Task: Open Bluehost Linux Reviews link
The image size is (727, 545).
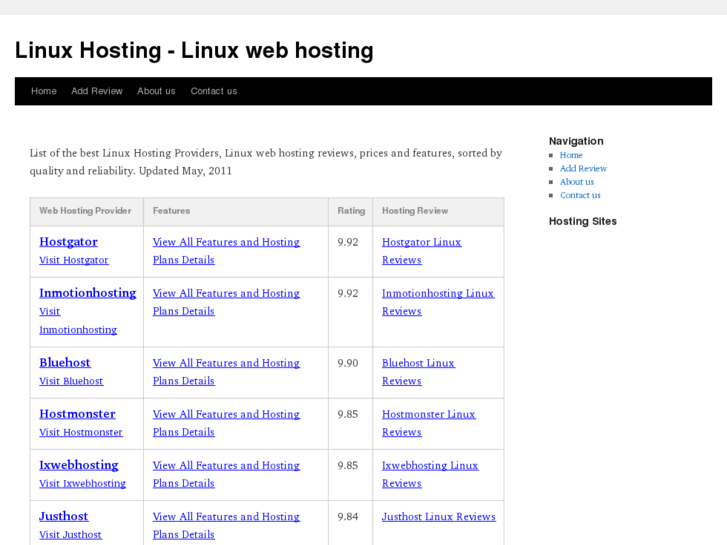Action: (418, 372)
